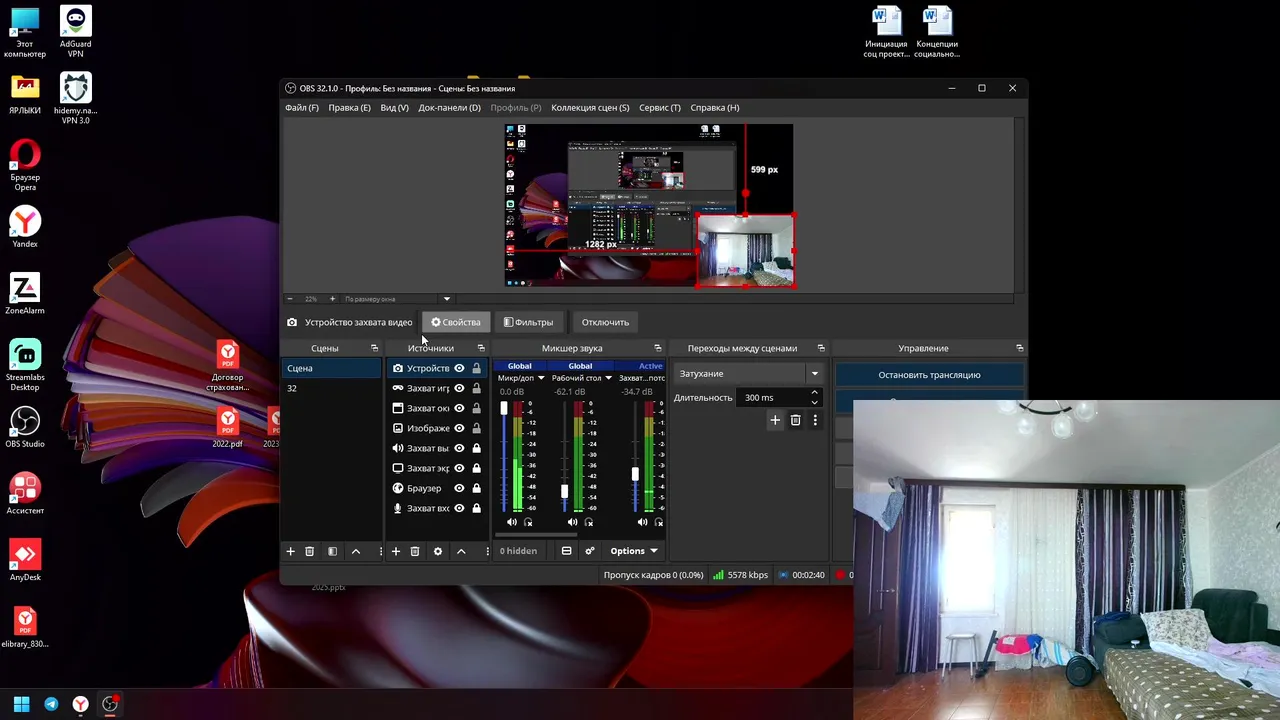This screenshot has height=720, width=1280.
Task: Open Микр/доп channel dropdown arrow
Action: [541, 378]
